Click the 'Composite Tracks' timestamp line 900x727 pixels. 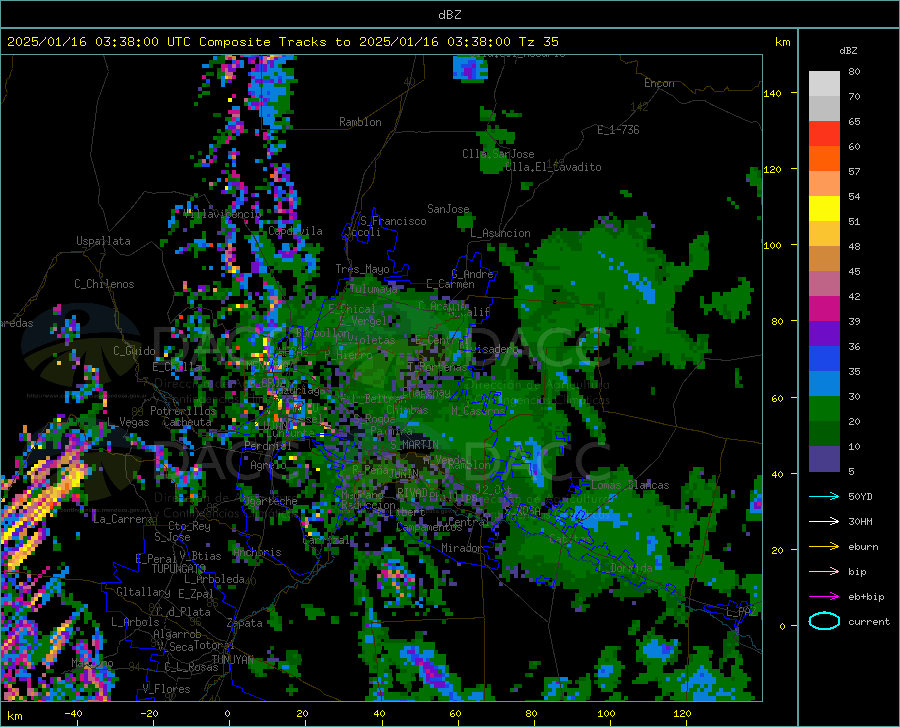(283, 42)
